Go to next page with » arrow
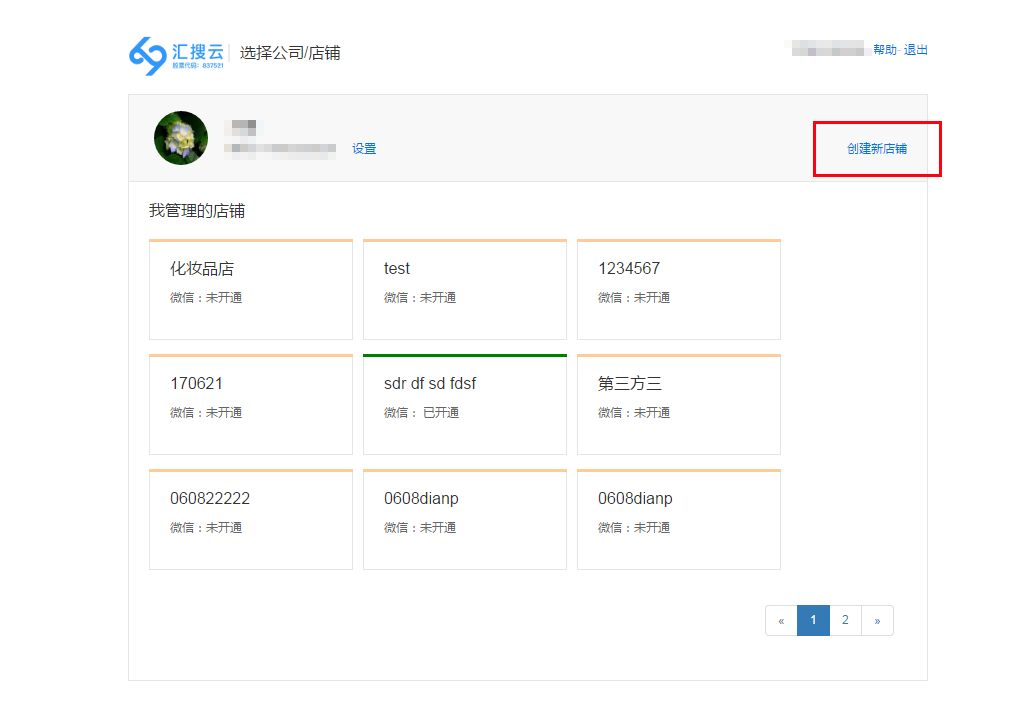Screen dimensions: 1027x718 pyautogui.click(x=877, y=621)
